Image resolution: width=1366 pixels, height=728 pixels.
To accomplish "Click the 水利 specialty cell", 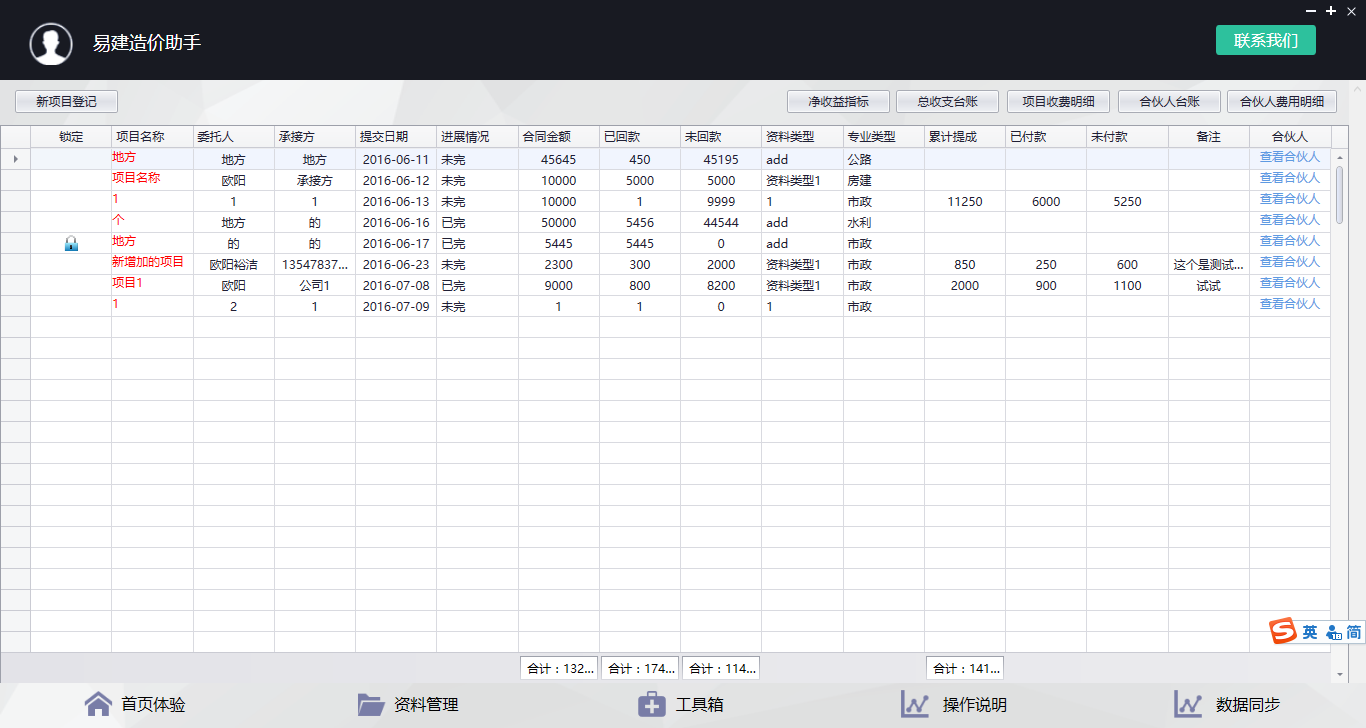I will [884, 223].
